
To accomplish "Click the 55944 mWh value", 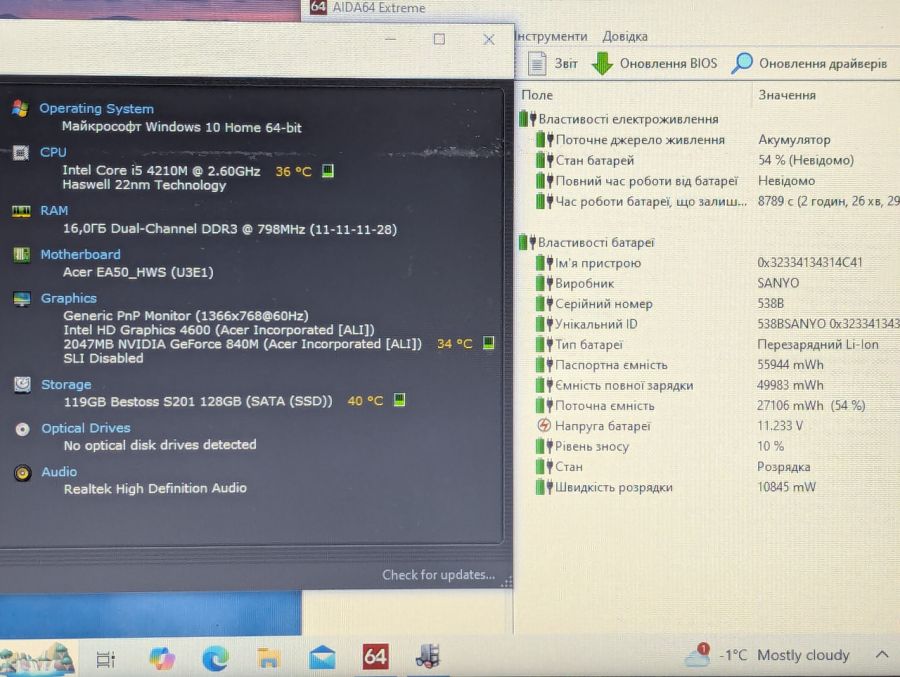I will (790, 365).
